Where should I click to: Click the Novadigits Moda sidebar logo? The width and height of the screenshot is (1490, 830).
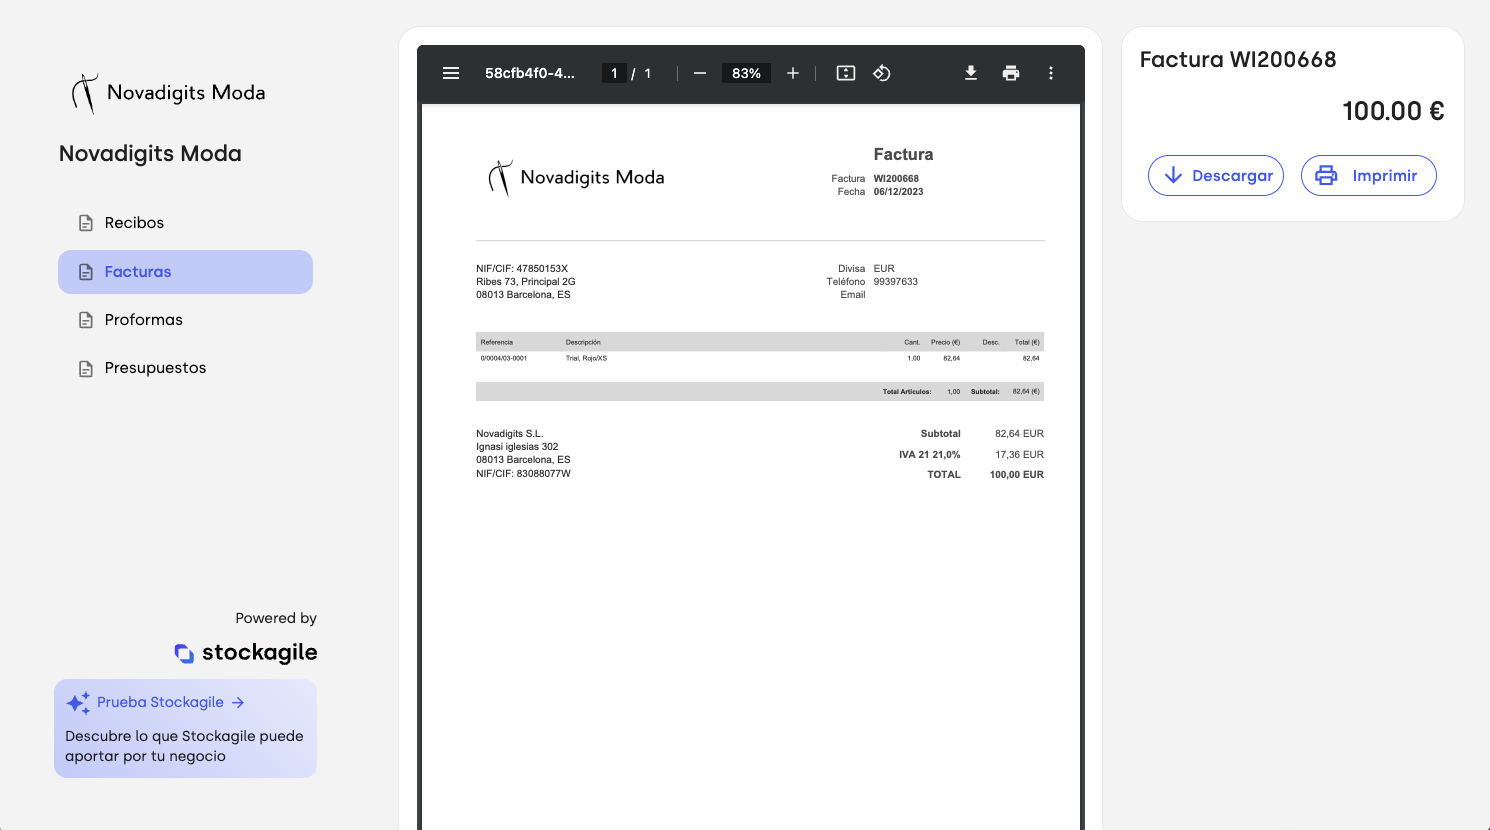pos(168,93)
